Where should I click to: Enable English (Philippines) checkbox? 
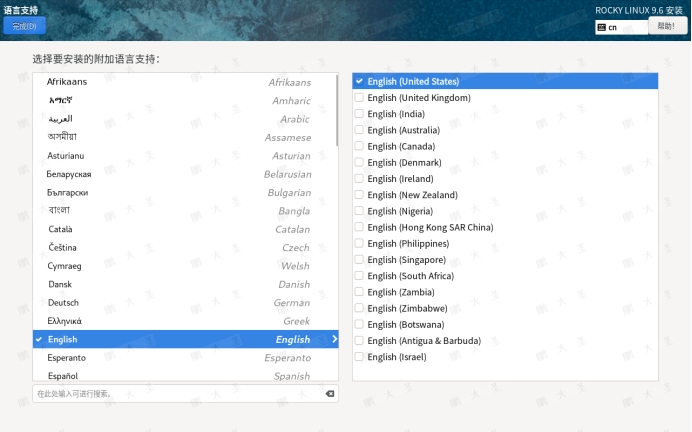pyautogui.click(x=359, y=244)
